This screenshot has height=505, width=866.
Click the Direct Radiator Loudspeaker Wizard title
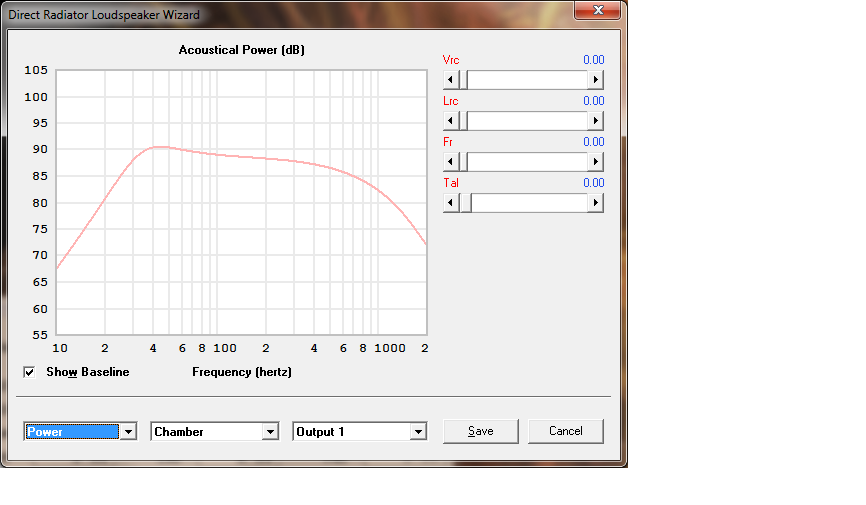click(104, 15)
